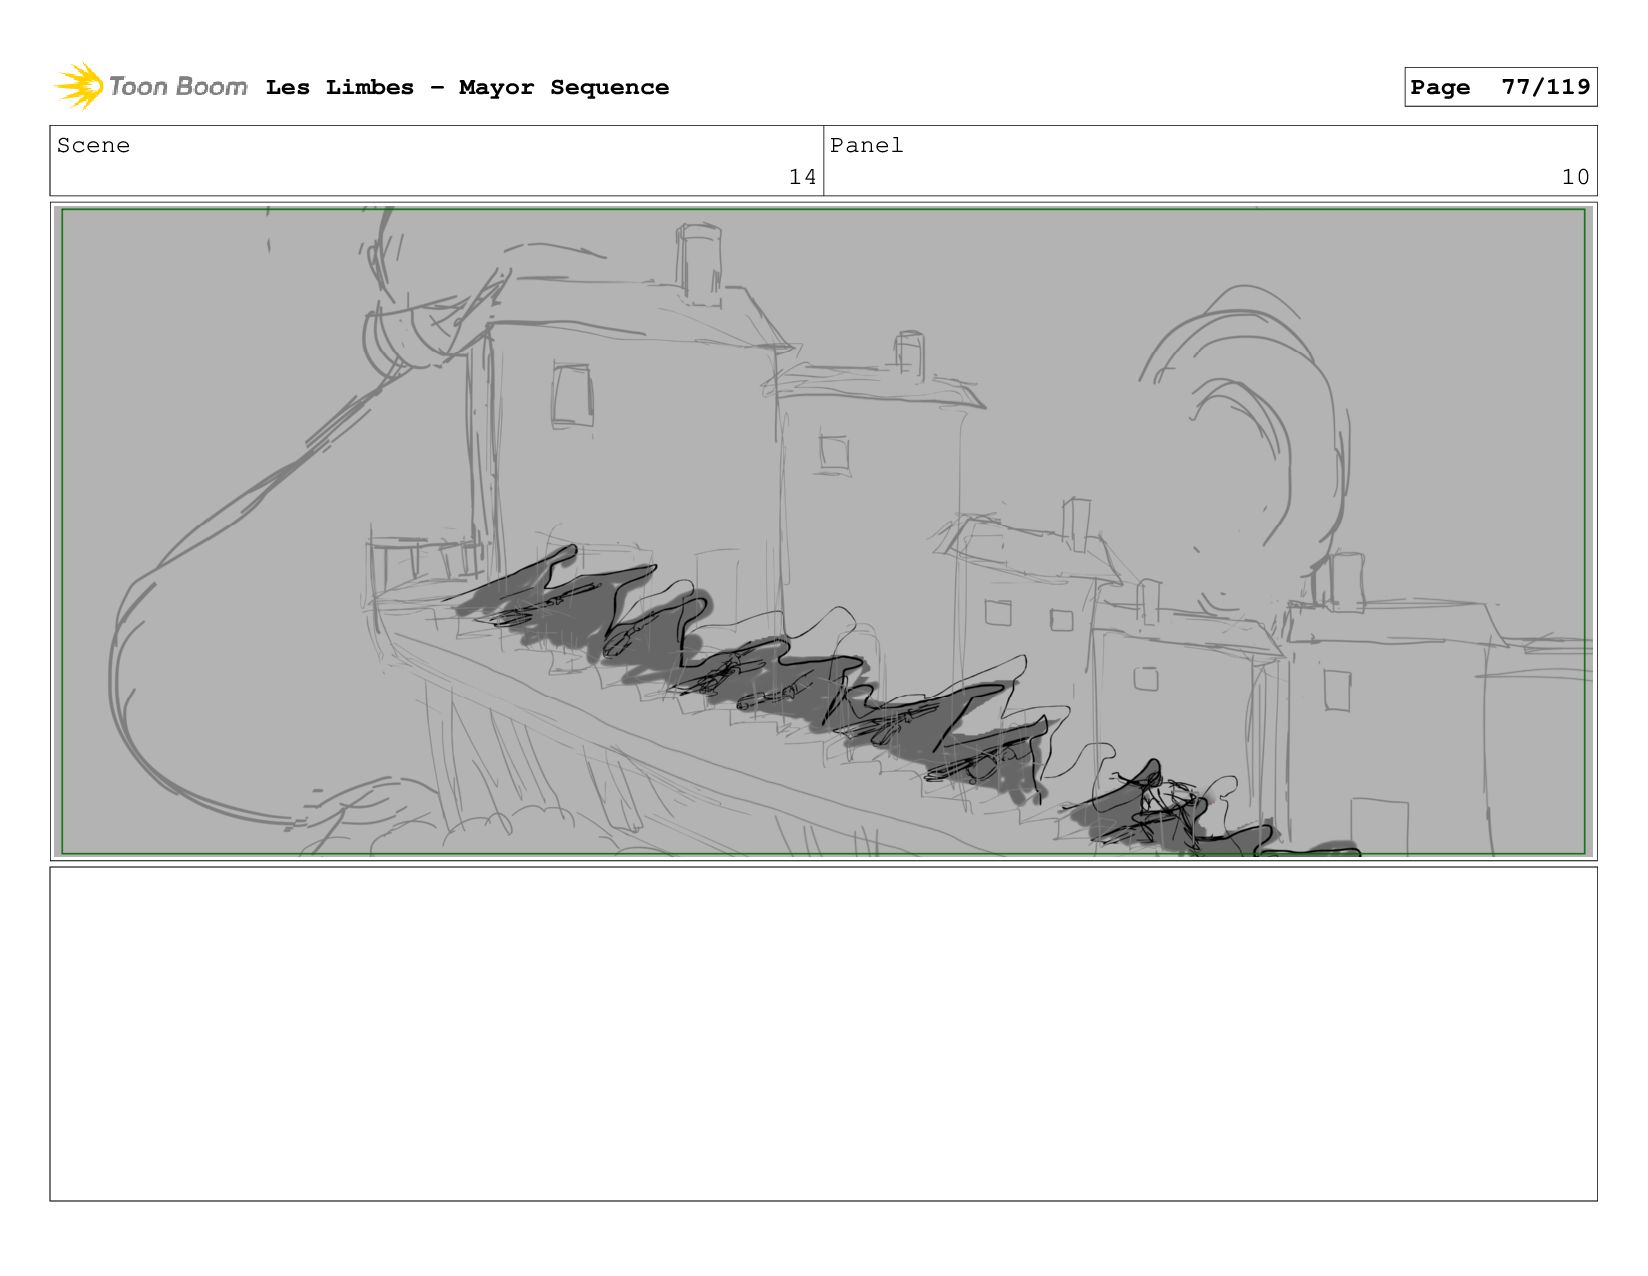Click the storyboard panel sketch image

pos(823,531)
